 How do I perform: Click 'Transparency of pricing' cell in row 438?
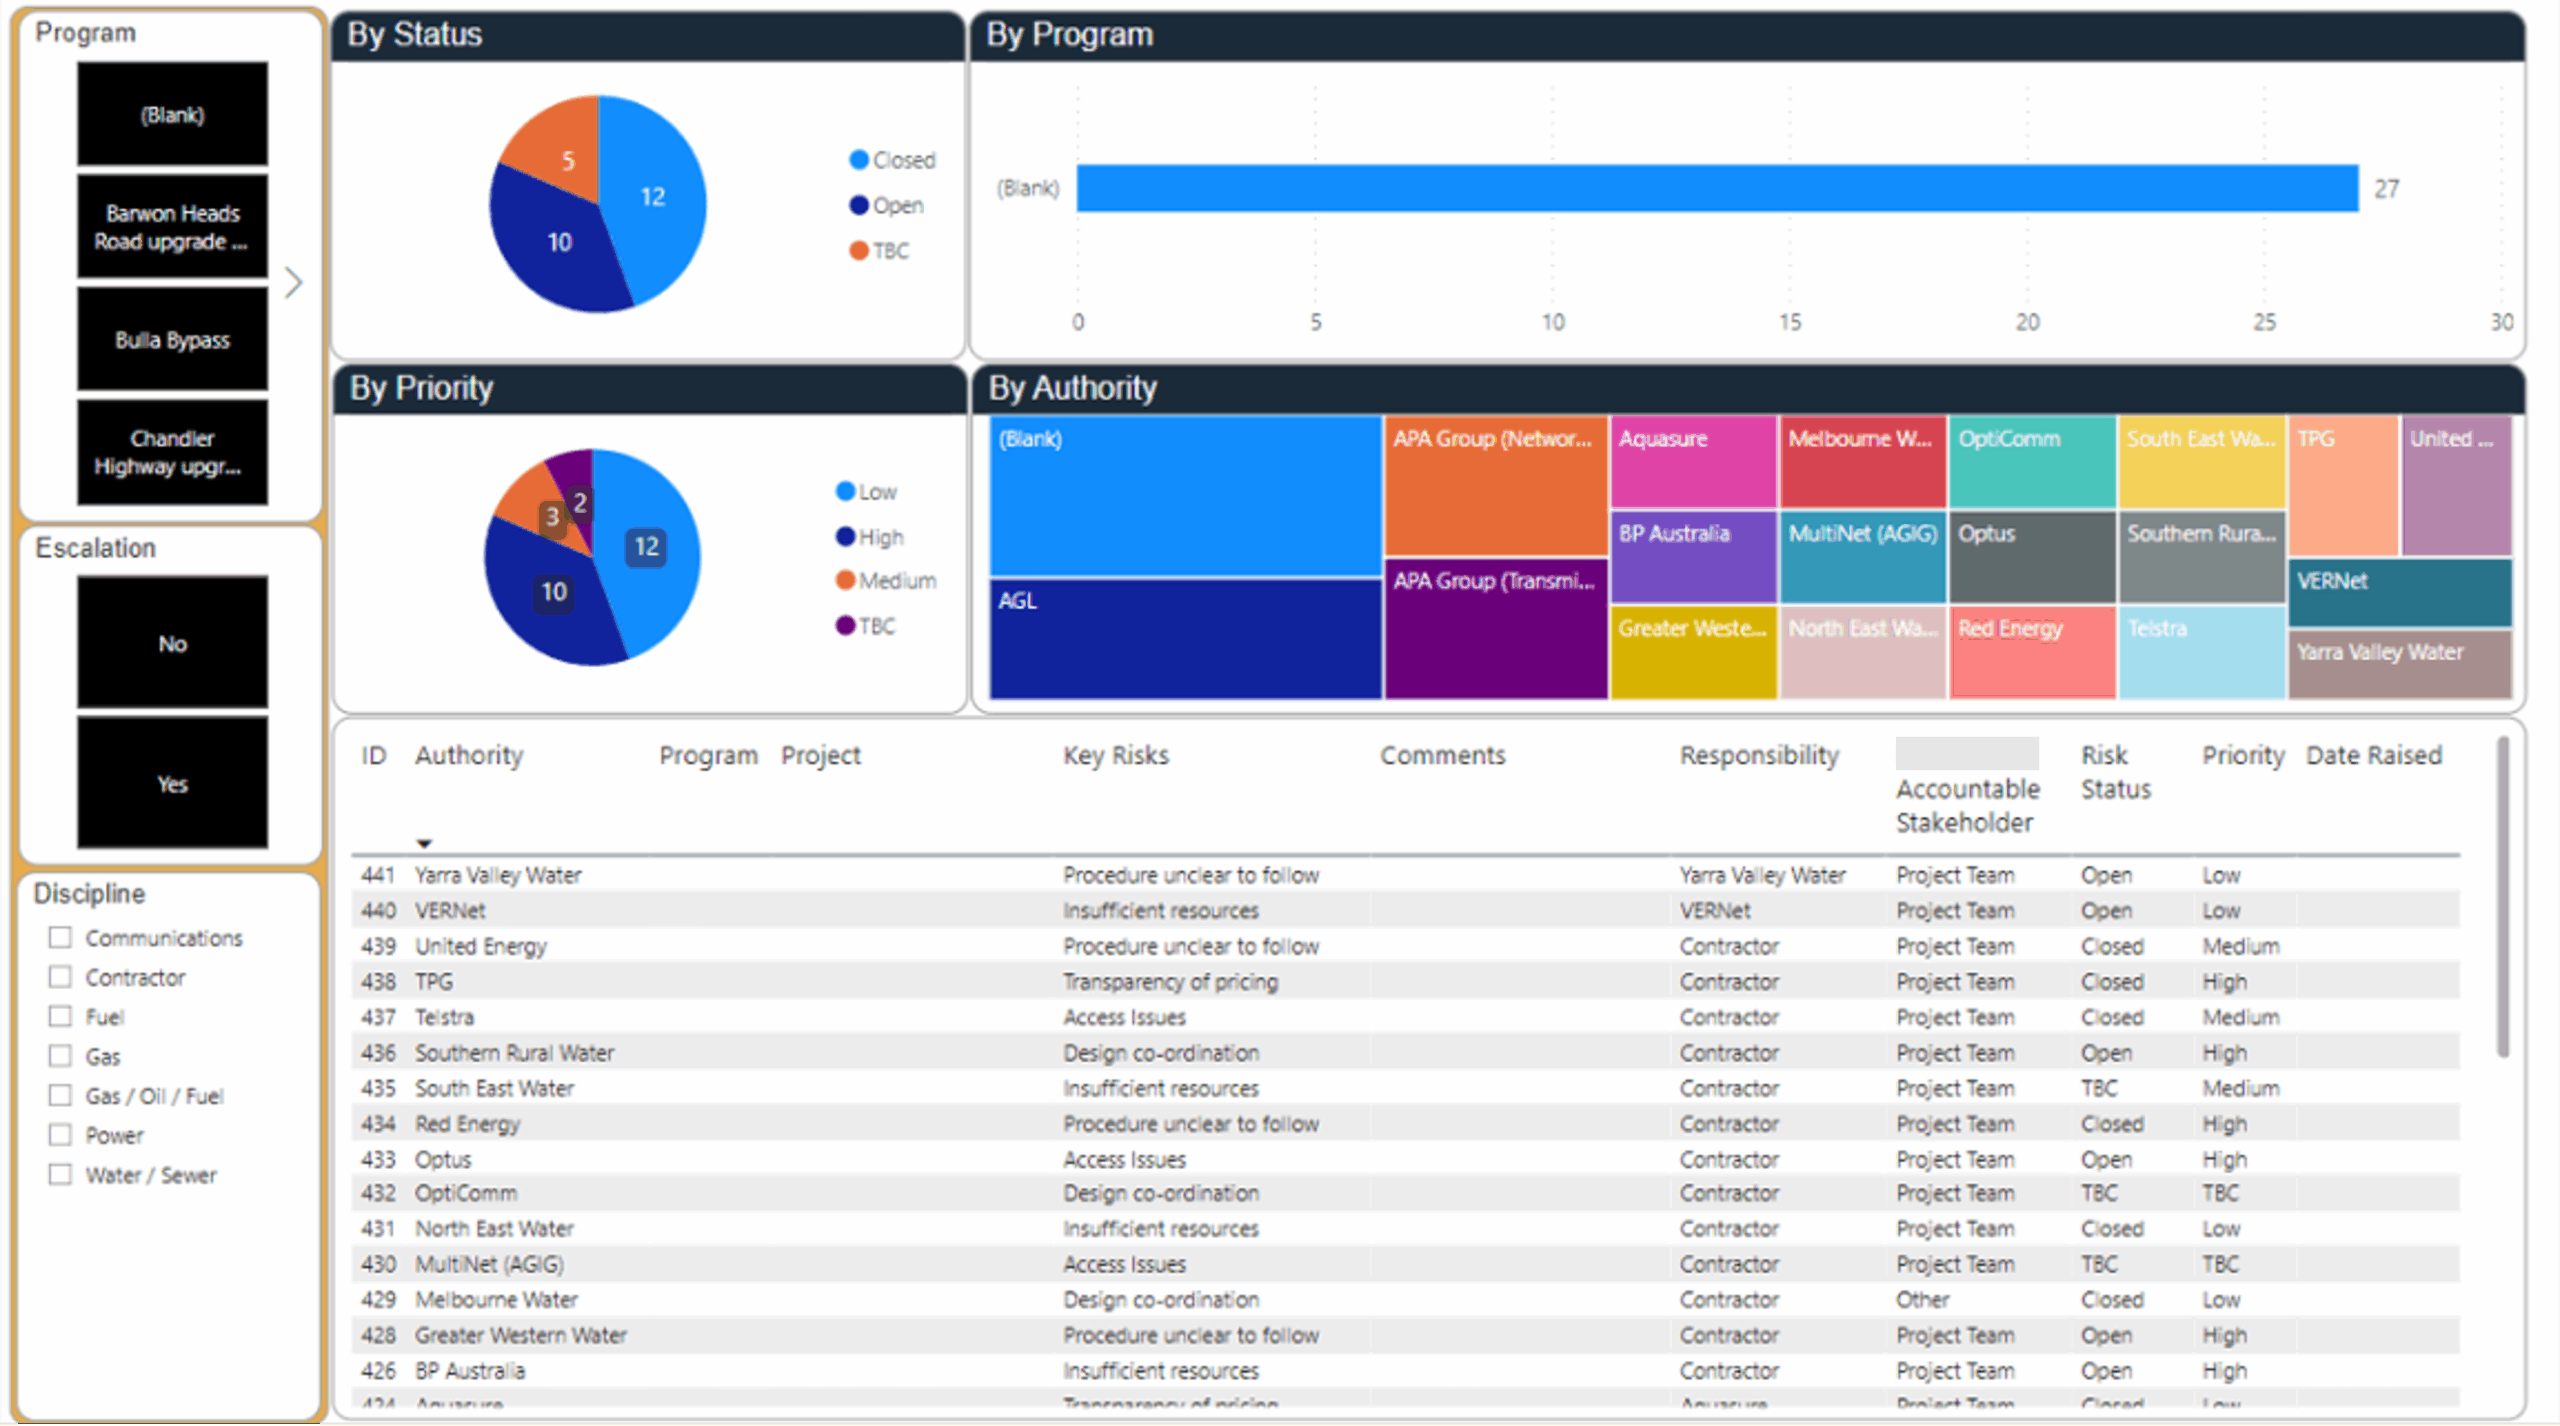(x=1170, y=982)
